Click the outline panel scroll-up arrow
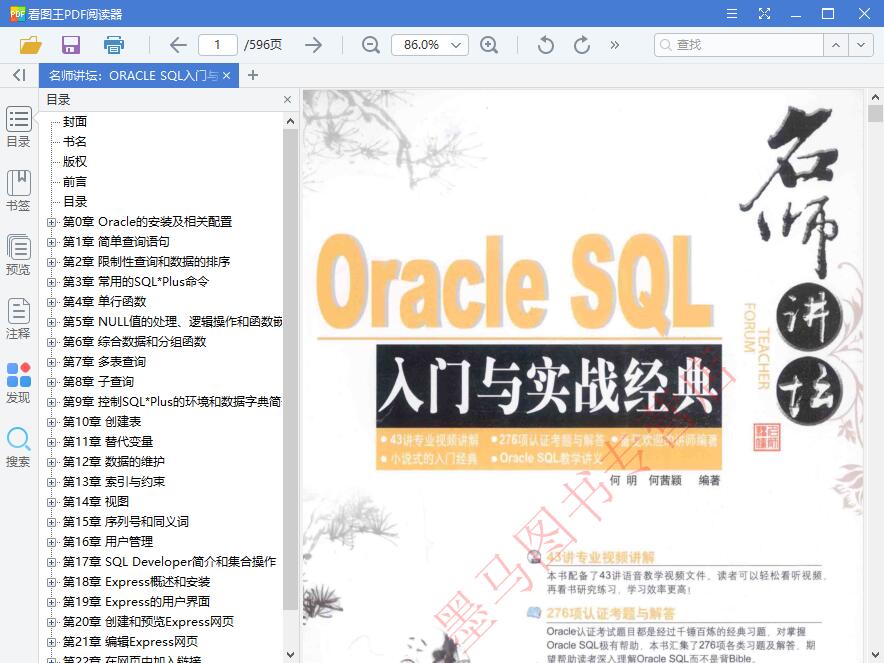This screenshot has height=663, width=884. pyautogui.click(x=290, y=121)
